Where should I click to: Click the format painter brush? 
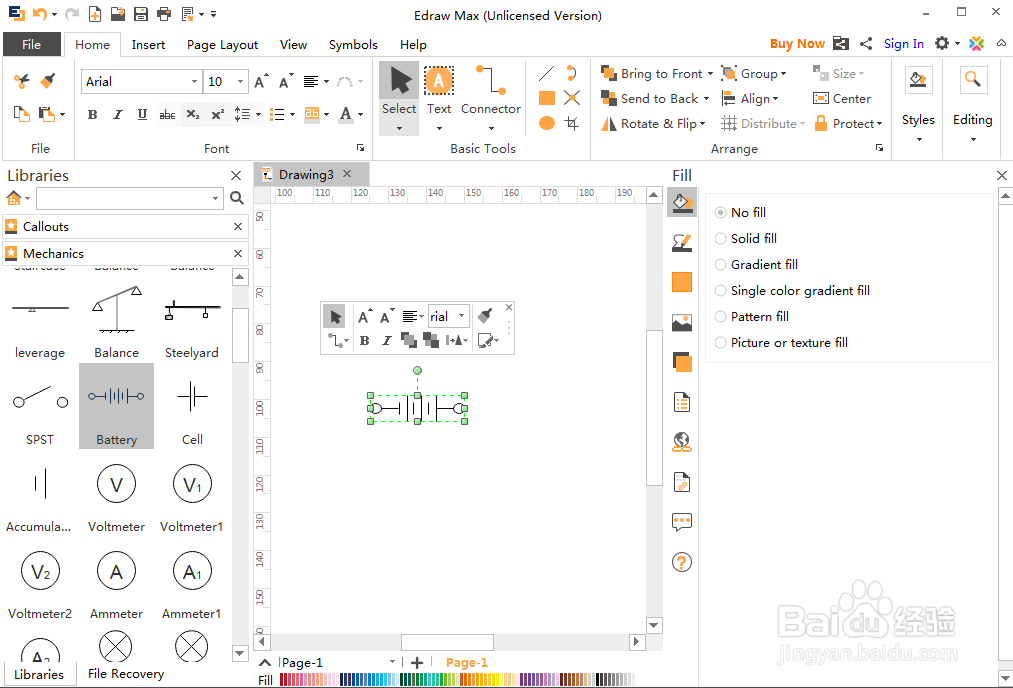pos(48,81)
